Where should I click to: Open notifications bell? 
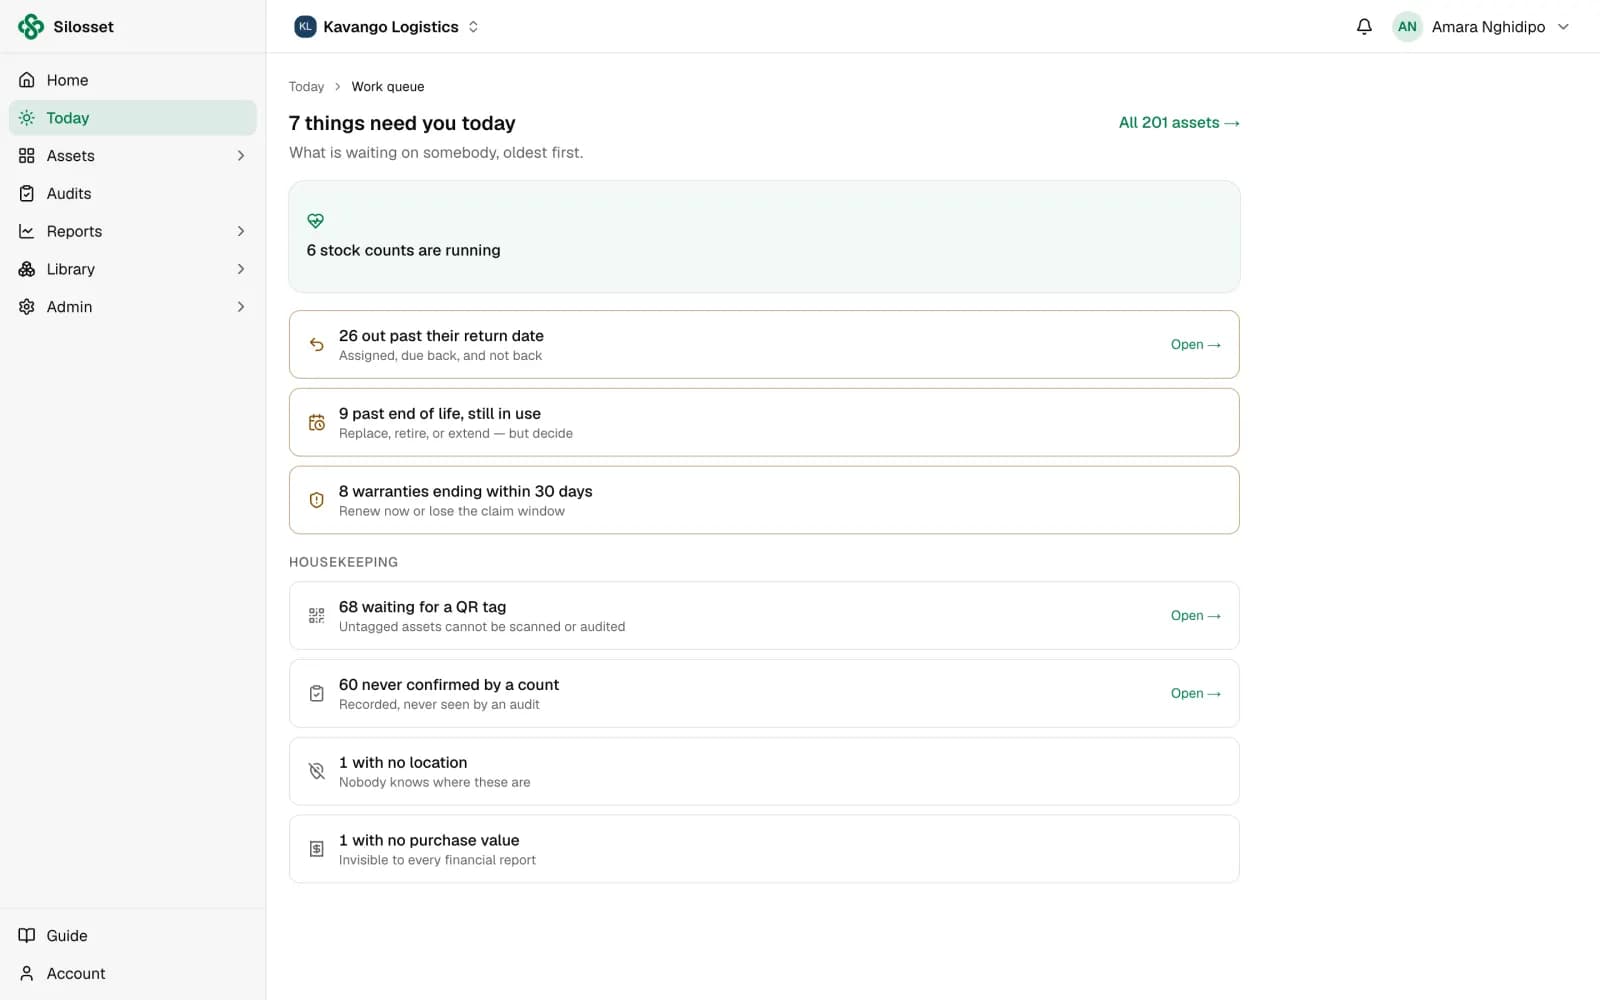pos(1364,27)
